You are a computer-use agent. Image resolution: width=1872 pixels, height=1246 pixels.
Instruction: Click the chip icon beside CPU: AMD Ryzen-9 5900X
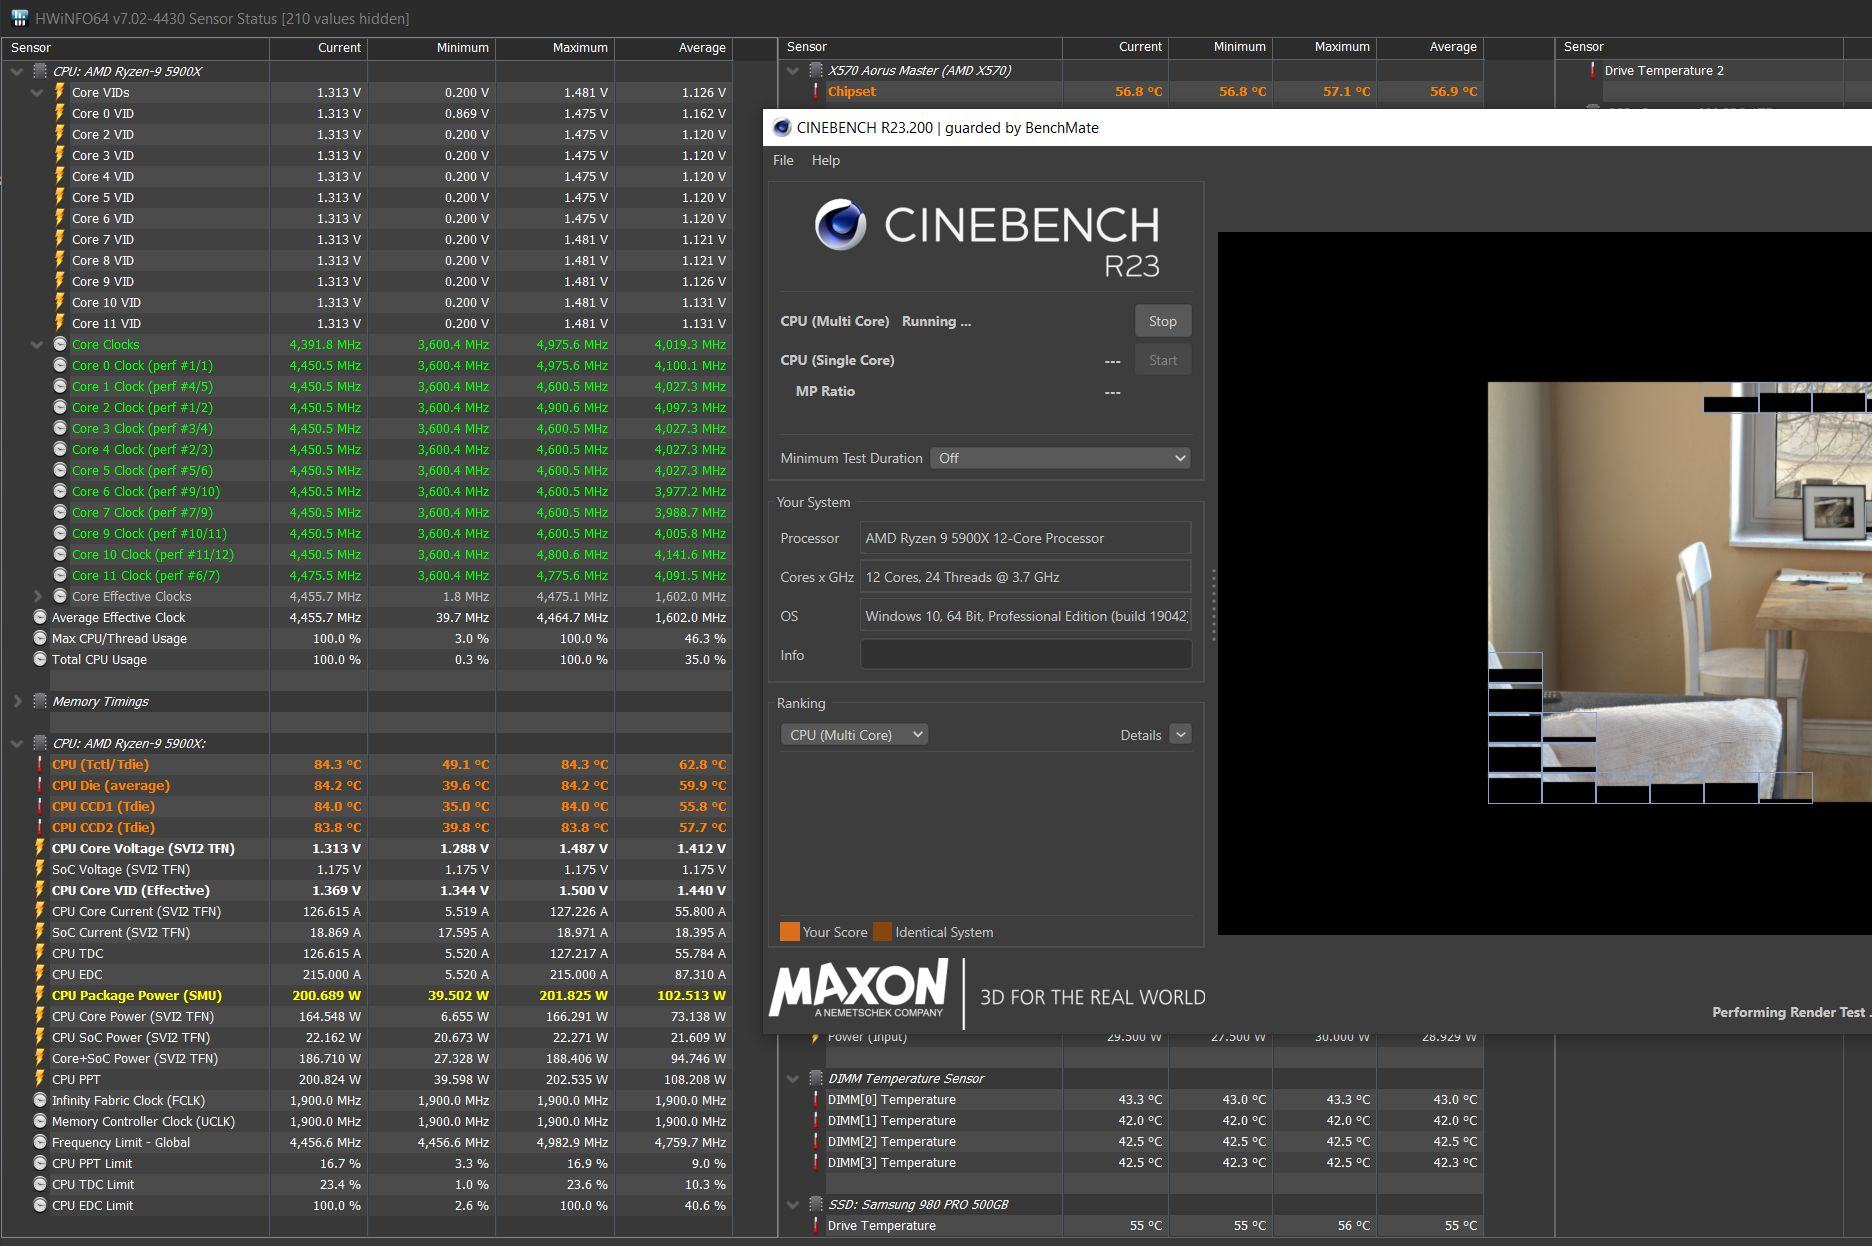[40, 71]
